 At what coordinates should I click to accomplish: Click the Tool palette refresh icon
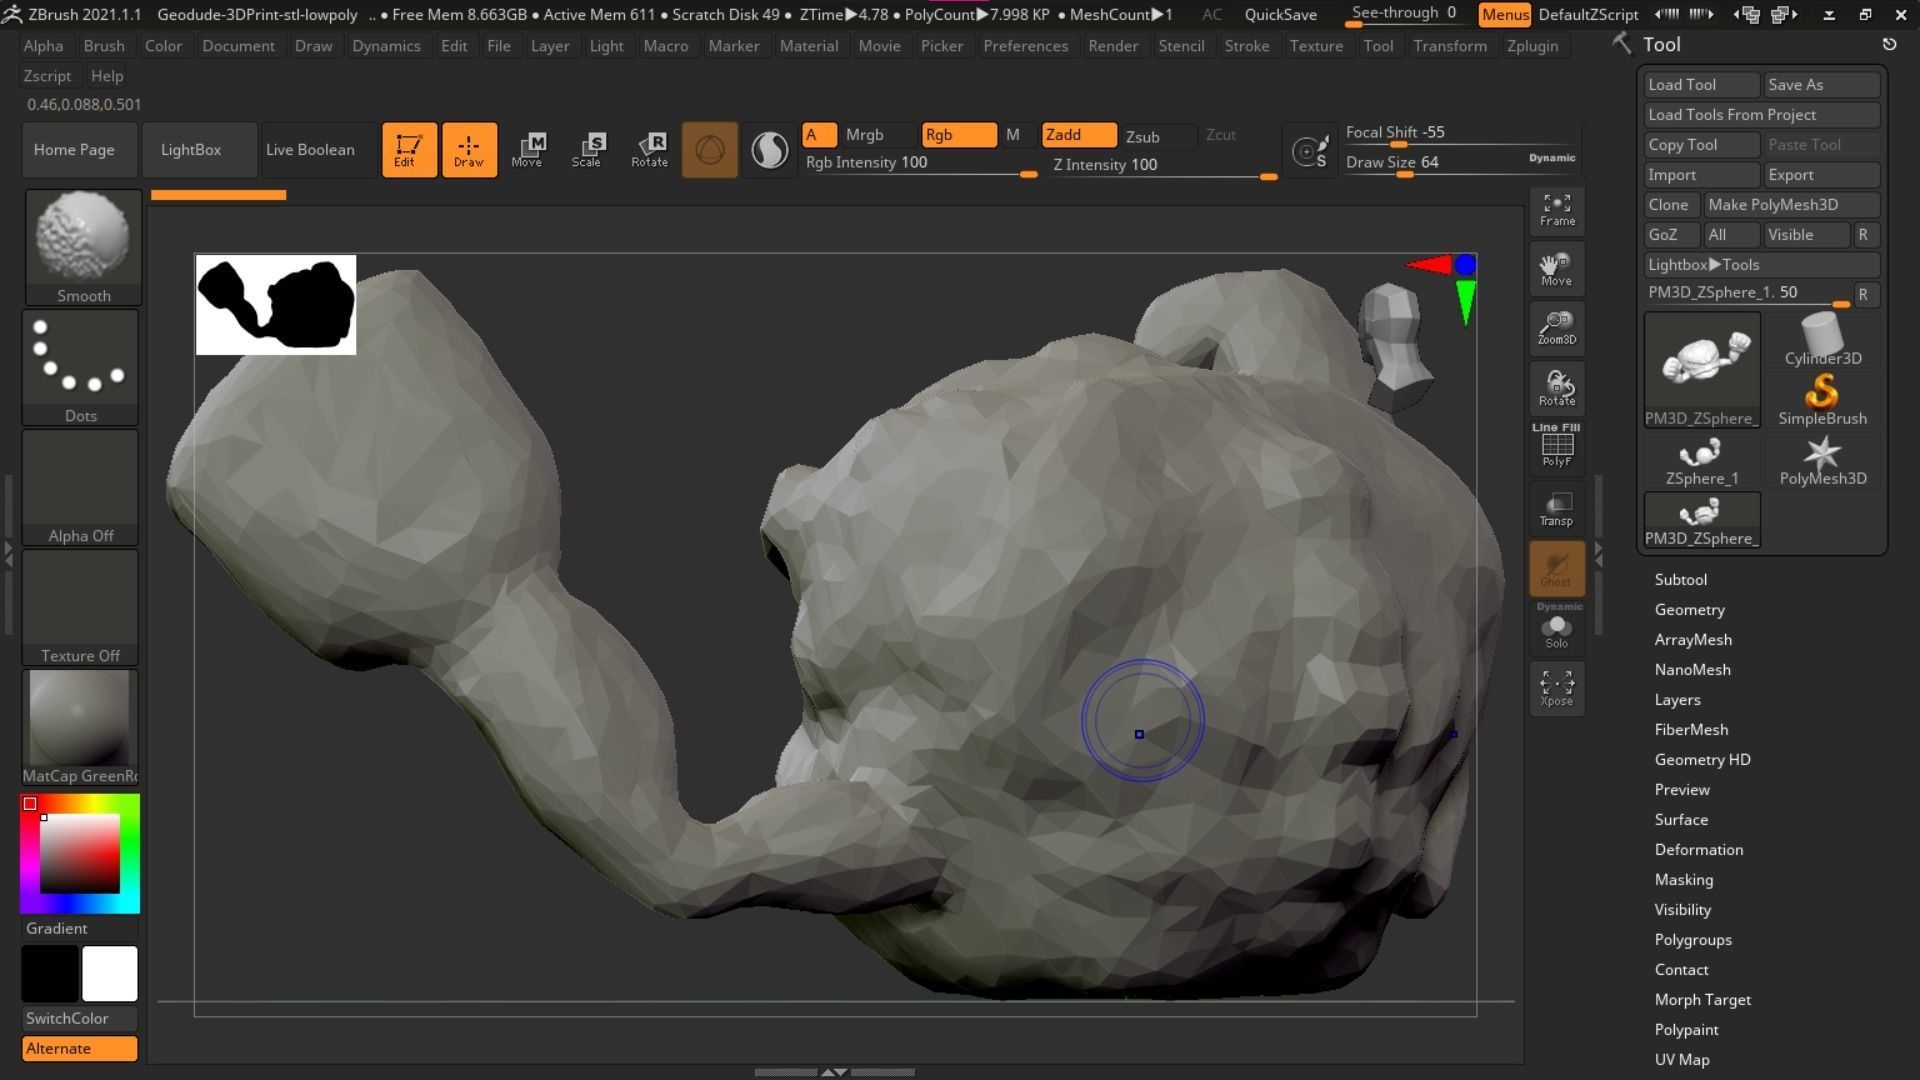tap(1889, 44)
